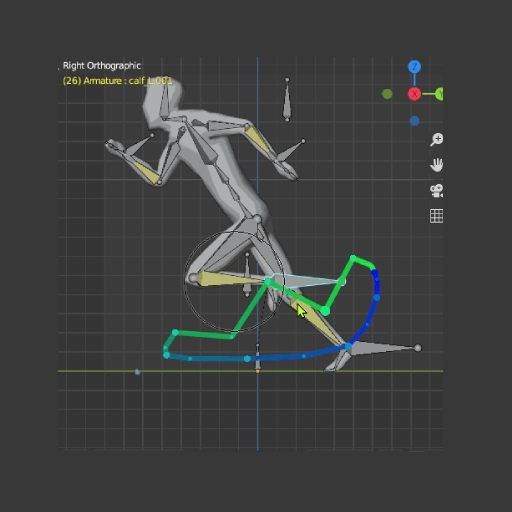Snap view using the dark green negative-Y dot
The width and height of the screenshot is (512, 512).
tap(387, 94)
